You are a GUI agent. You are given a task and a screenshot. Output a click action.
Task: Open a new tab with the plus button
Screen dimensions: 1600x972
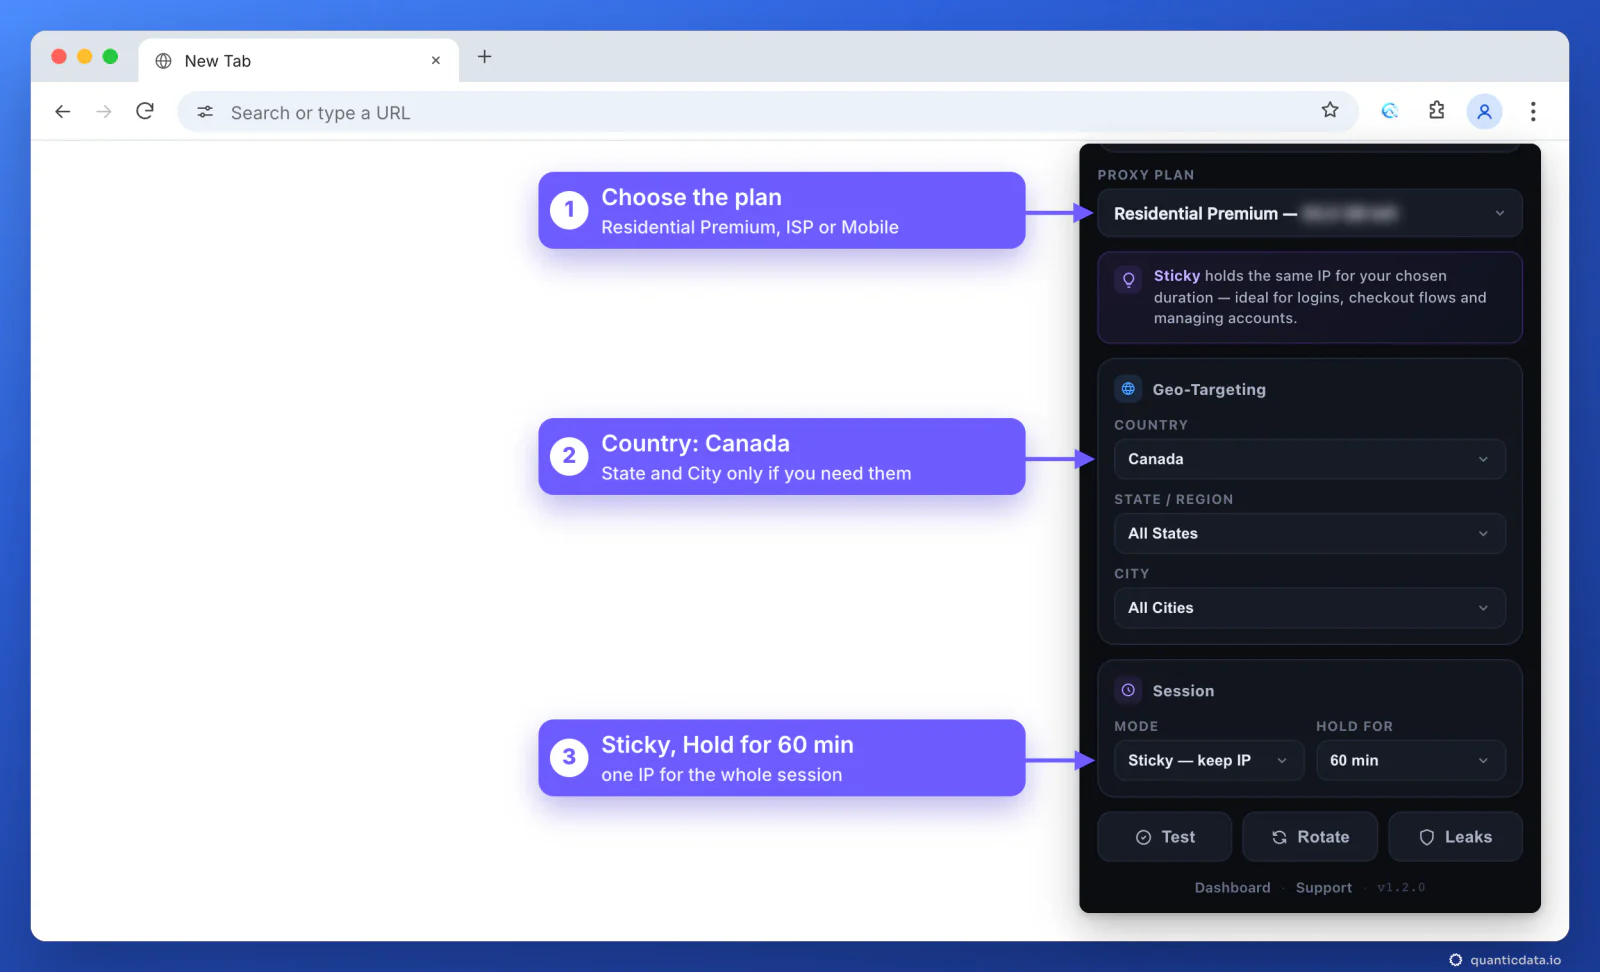point(485,57)
